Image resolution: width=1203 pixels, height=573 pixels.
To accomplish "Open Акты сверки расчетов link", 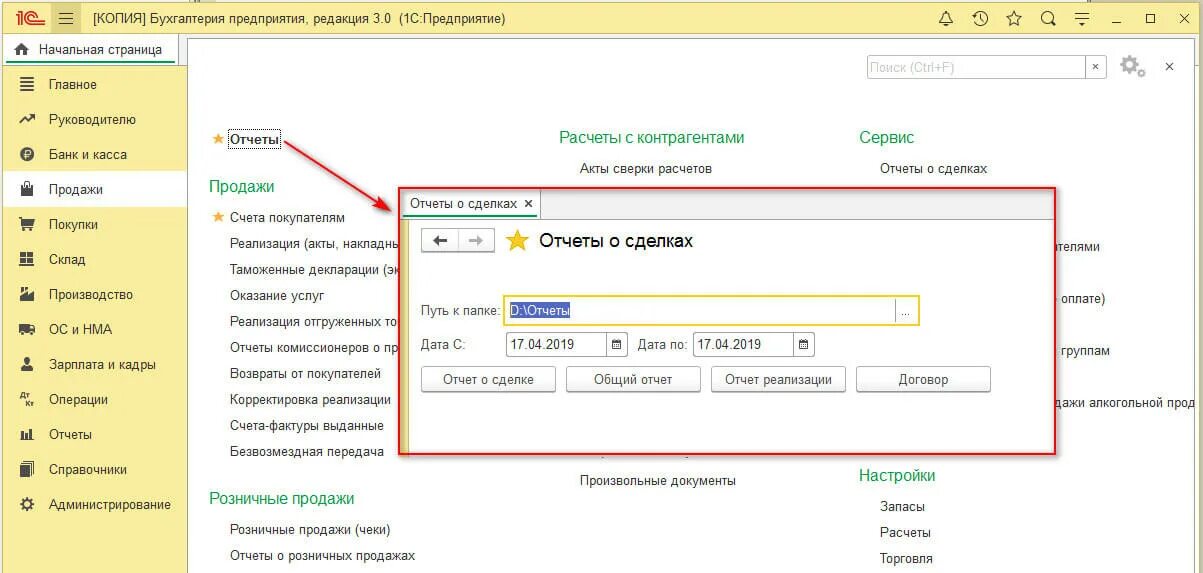I will 646,168.
